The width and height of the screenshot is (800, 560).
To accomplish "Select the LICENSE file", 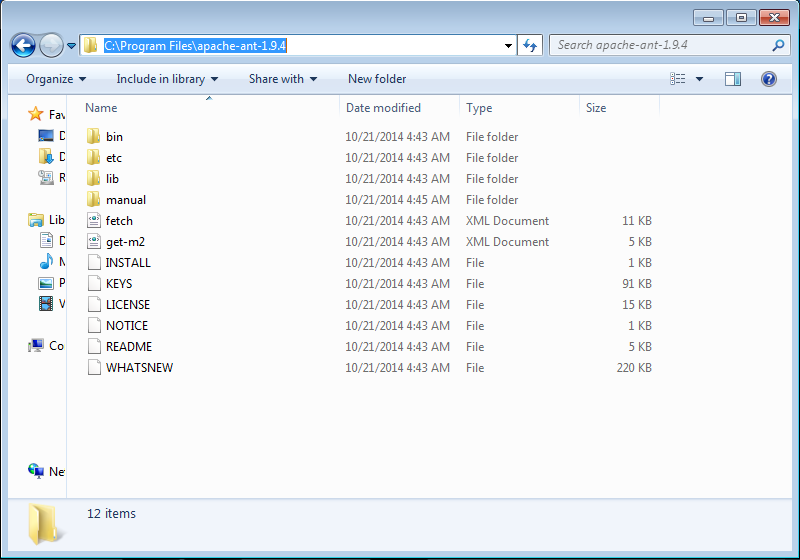I will point(128,305).
